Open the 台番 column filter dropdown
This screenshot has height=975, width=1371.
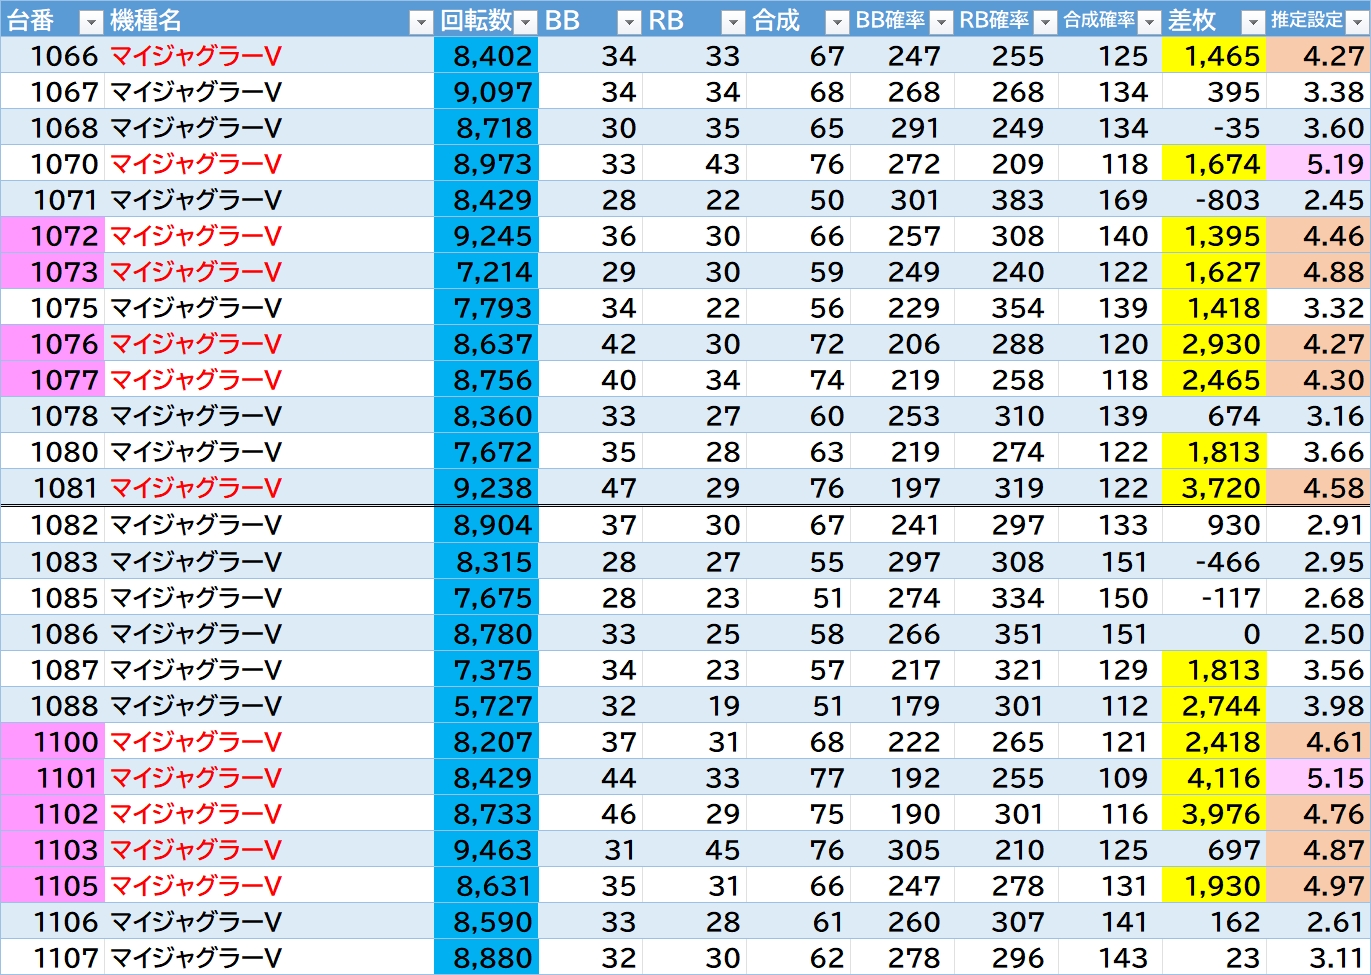point(91,21)
